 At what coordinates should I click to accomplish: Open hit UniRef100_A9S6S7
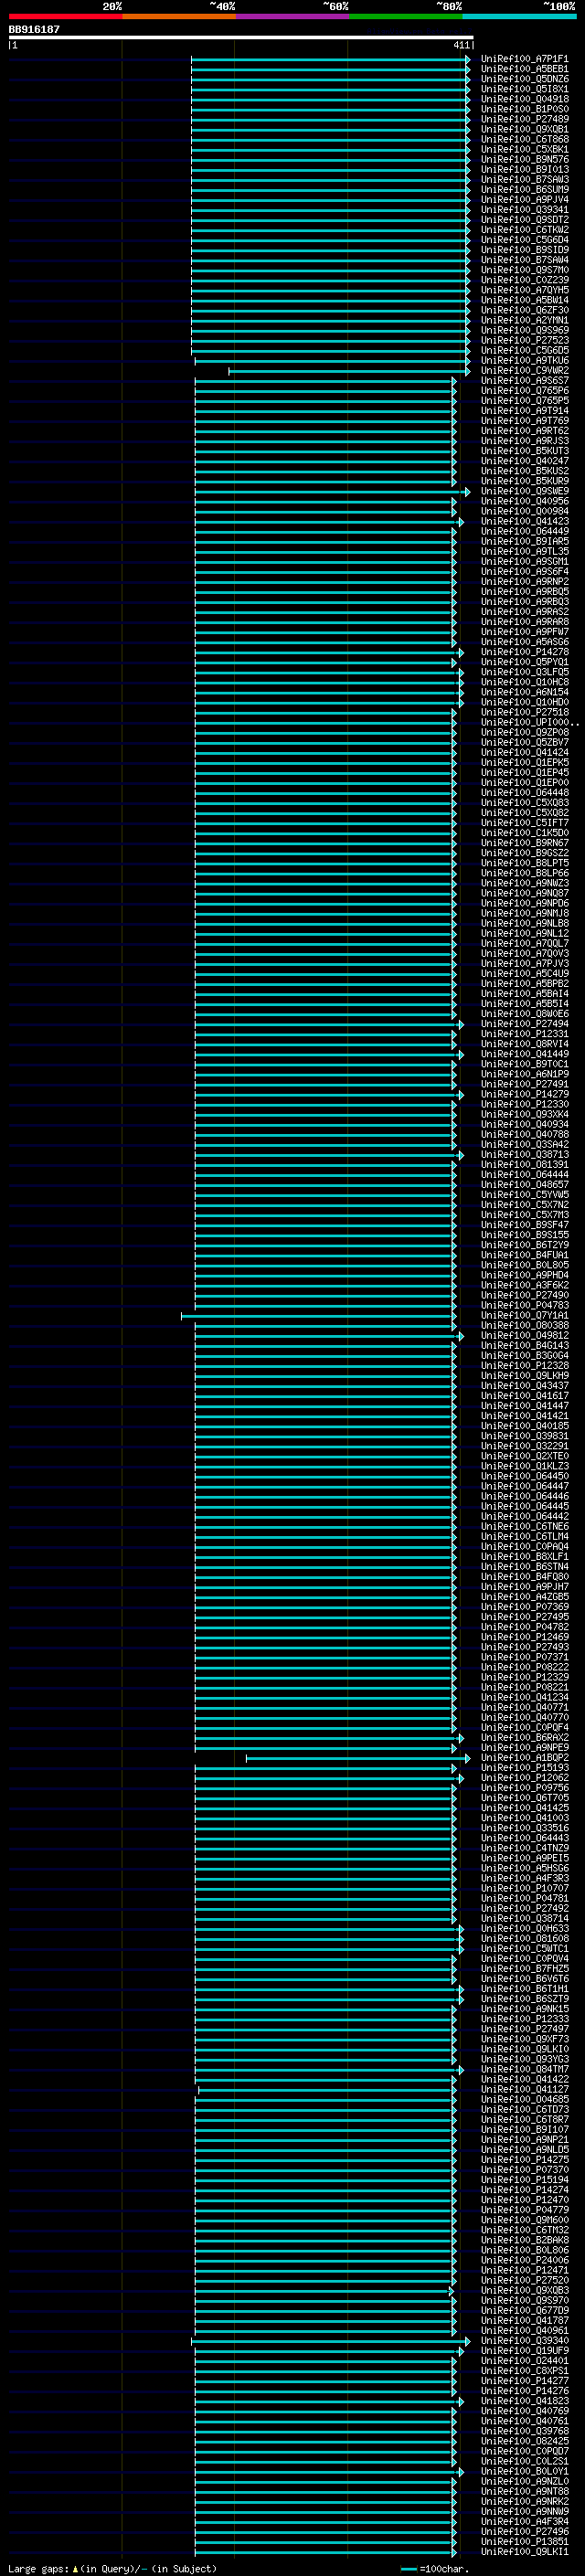[x=525, y=380]
